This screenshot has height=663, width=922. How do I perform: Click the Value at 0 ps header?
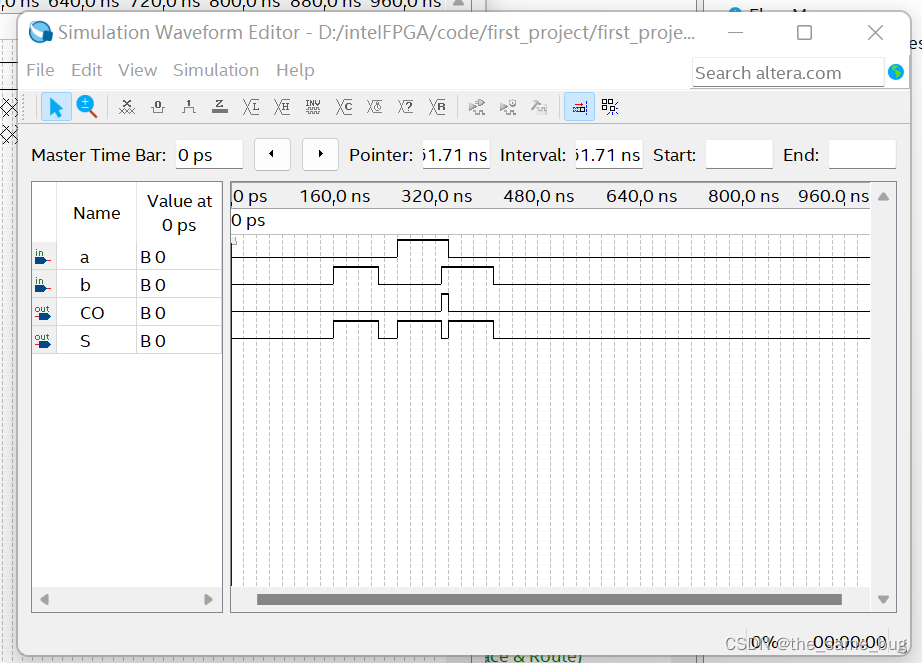pos(179,213)
